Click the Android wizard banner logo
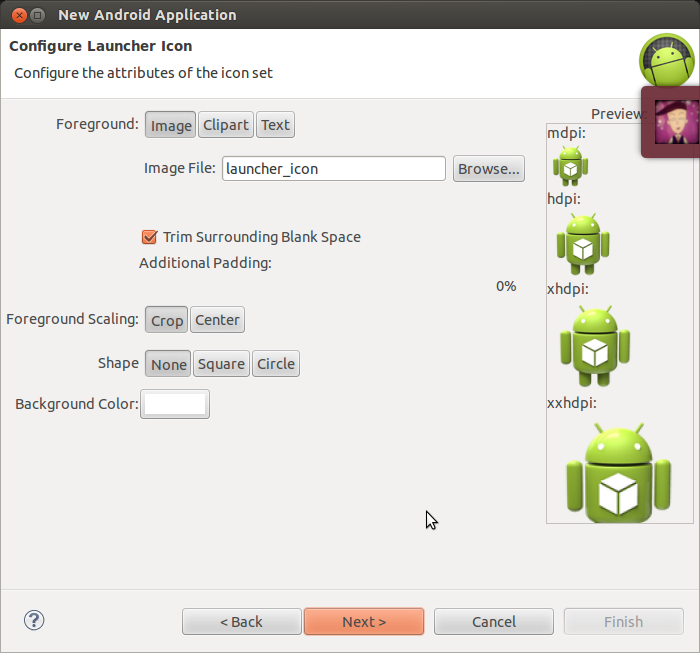Image resolution: width=700 pixels, height=653 pixels. pos(667,59)
